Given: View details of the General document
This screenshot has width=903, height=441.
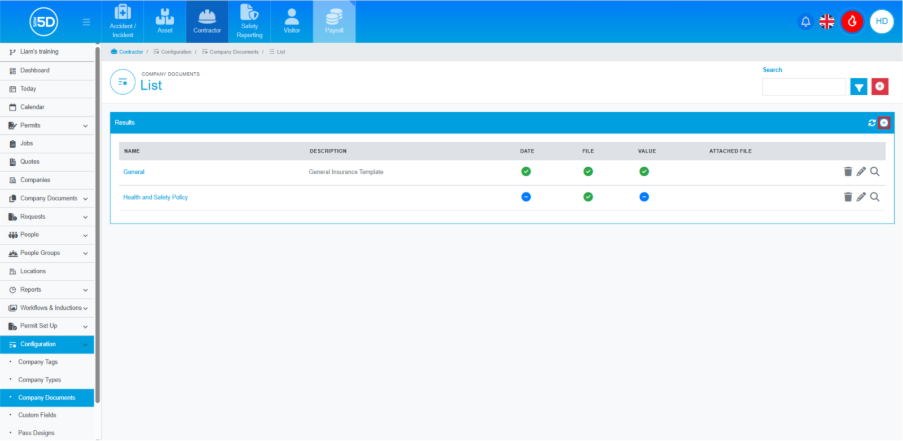Looking at the screenshot, I should pyautogui.click(x=875, y=172).
